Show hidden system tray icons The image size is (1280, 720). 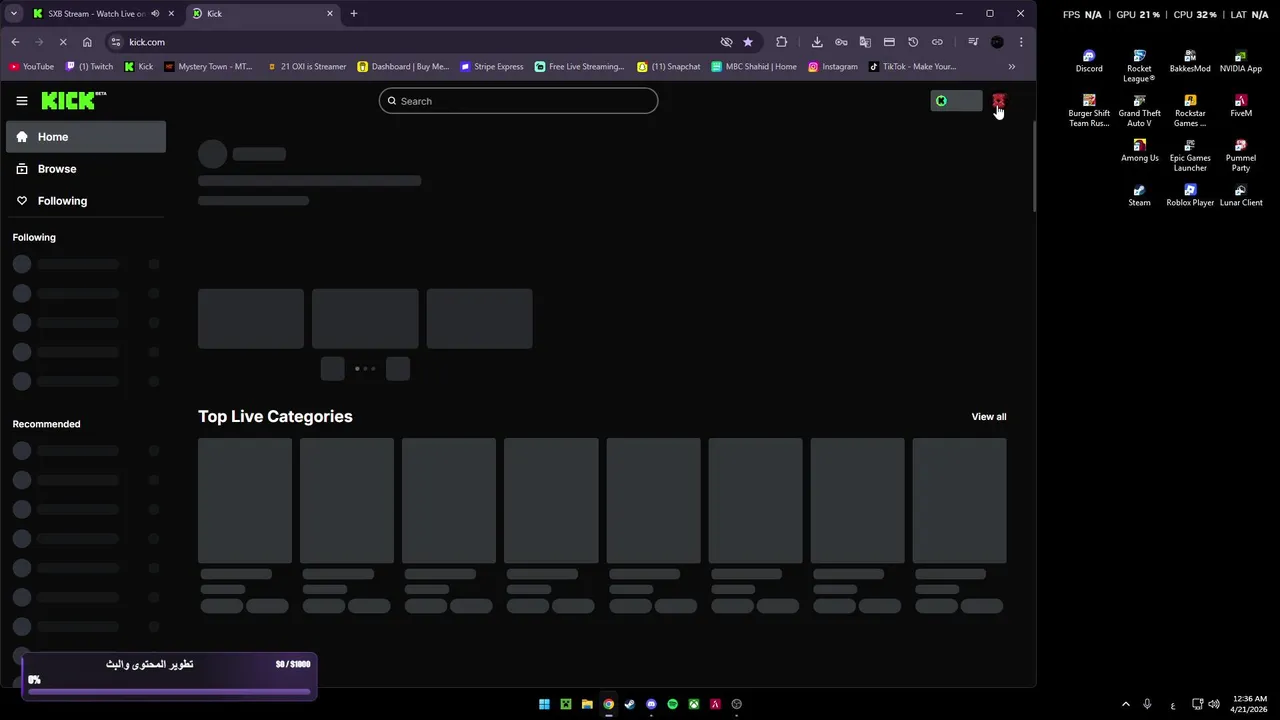(x=1126, y=704)
